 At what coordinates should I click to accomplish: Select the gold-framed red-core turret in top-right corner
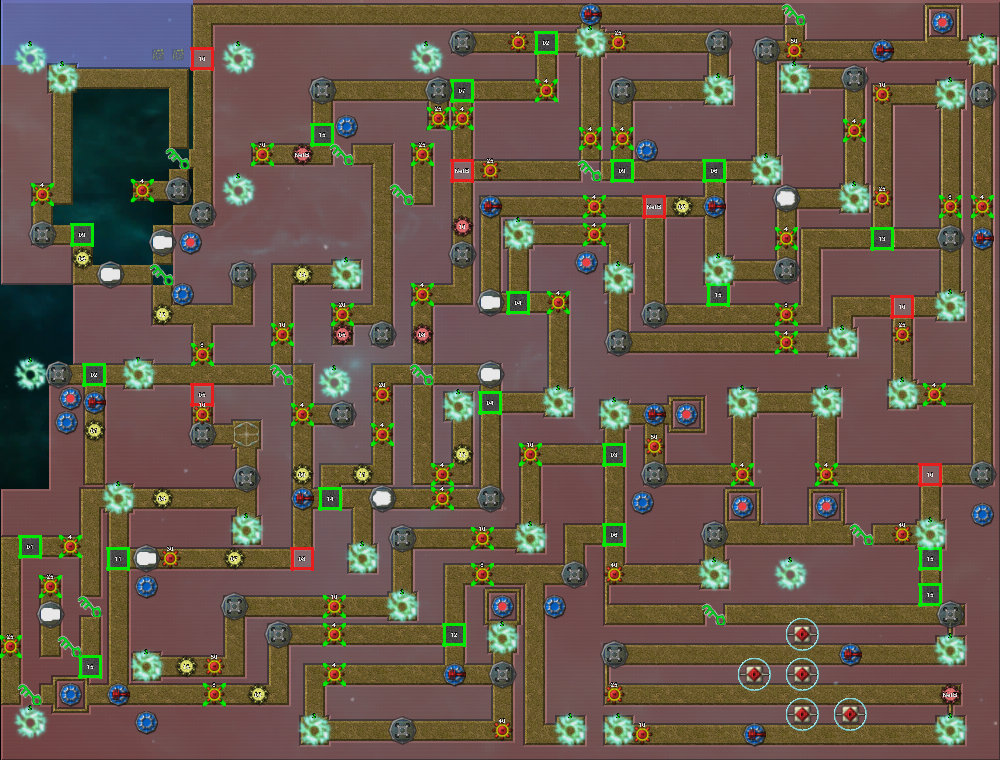click(x=942, y=23)
